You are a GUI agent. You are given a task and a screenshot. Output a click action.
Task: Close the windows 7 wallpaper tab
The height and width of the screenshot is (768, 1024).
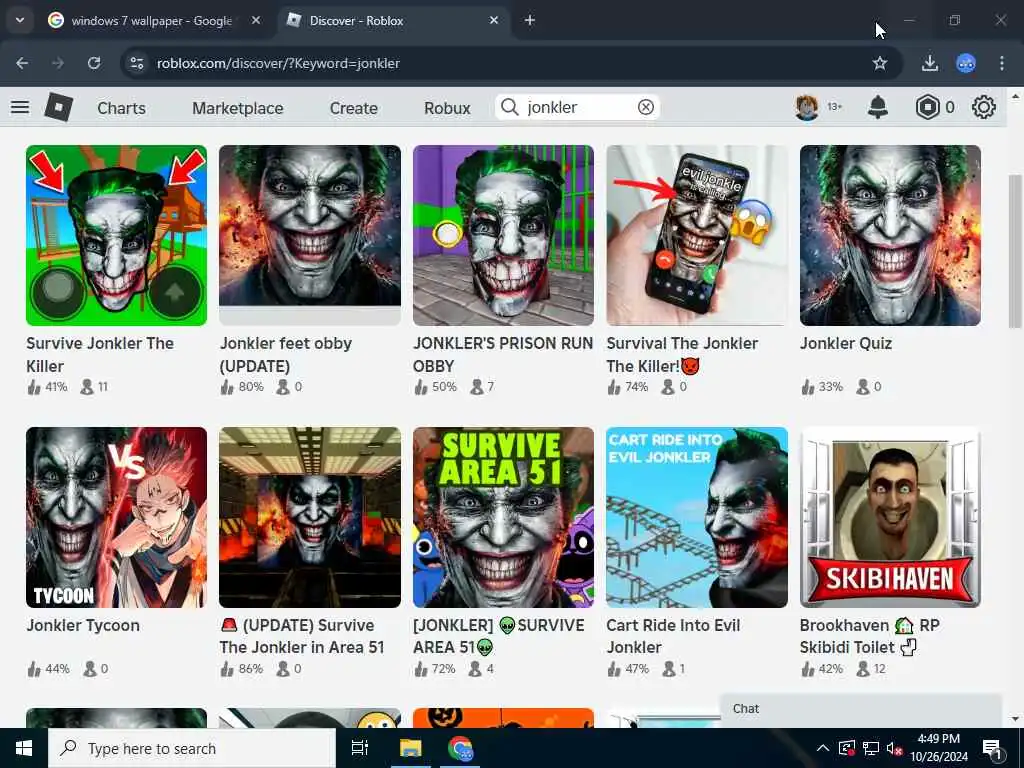(x=256, y=21)
